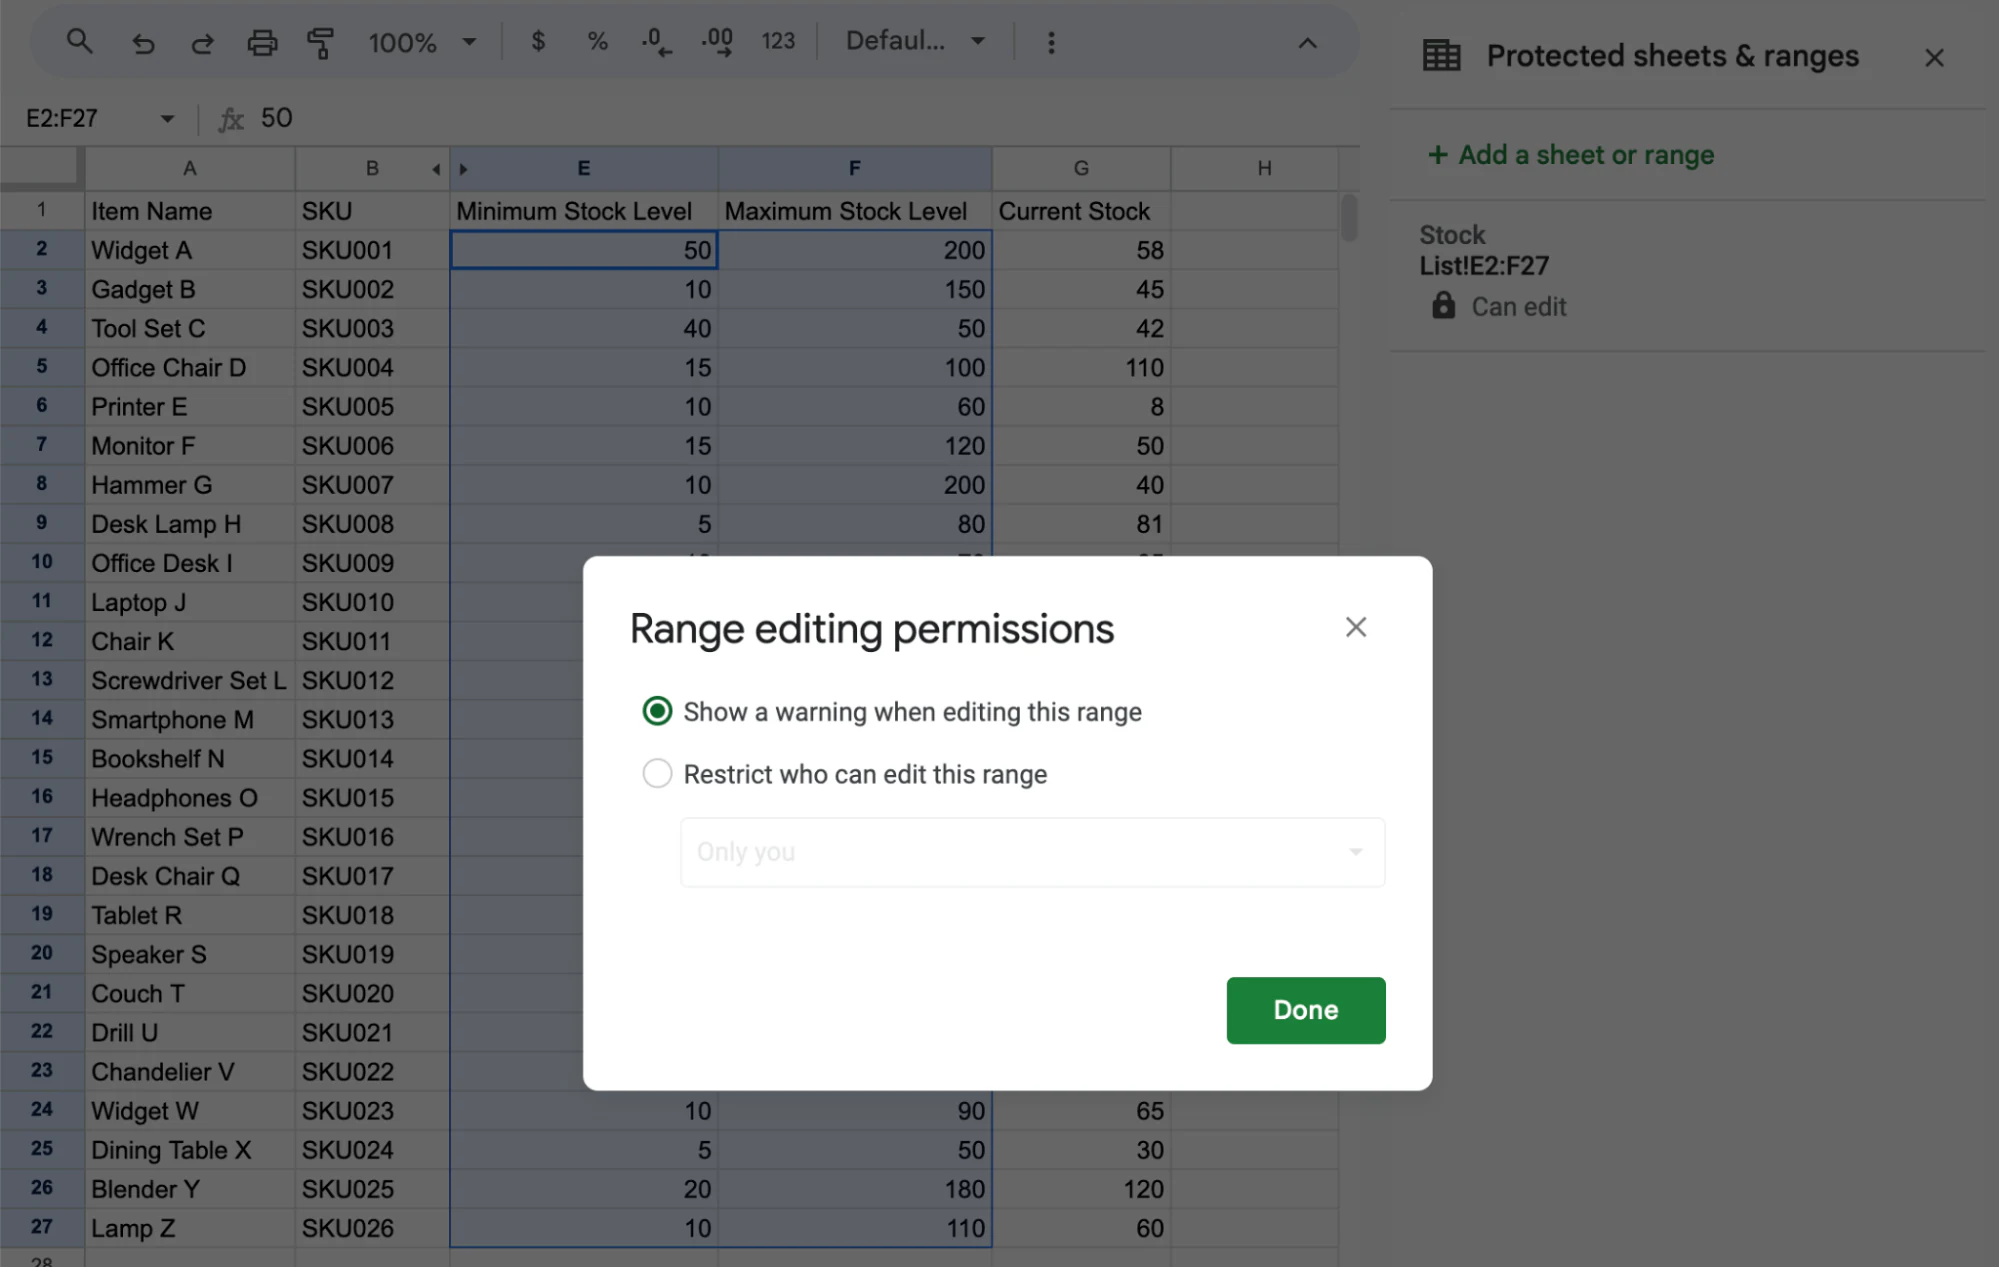Screen dimensions: 1999x1267
Task: Click cell containing Widget A
Action: (189, 250)
